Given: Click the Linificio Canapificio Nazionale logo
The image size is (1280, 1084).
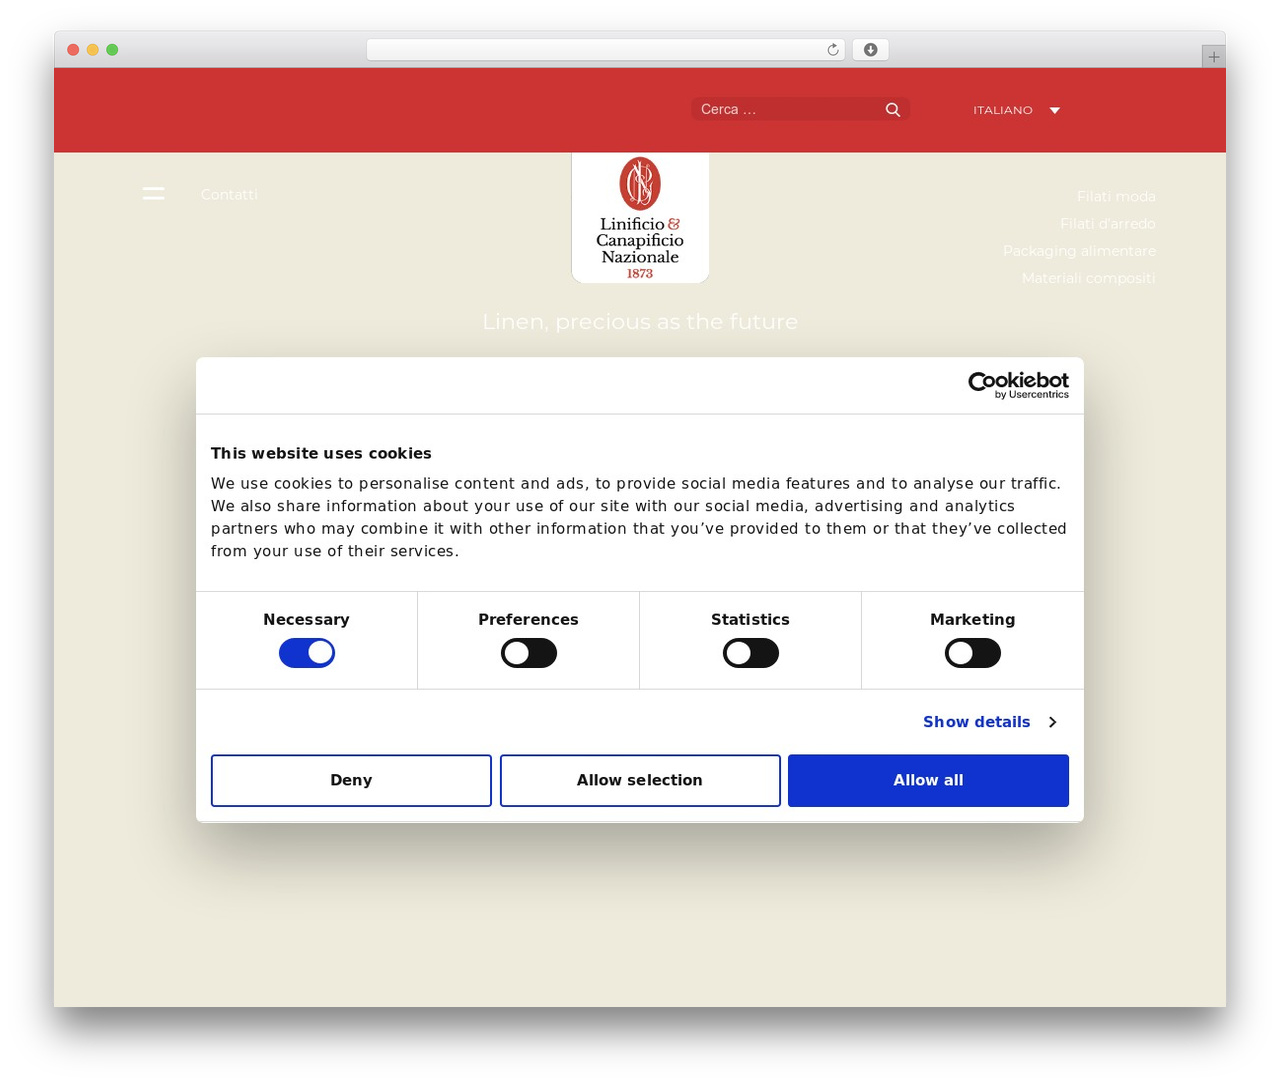Looking at the screenshot, I should 640,218.
